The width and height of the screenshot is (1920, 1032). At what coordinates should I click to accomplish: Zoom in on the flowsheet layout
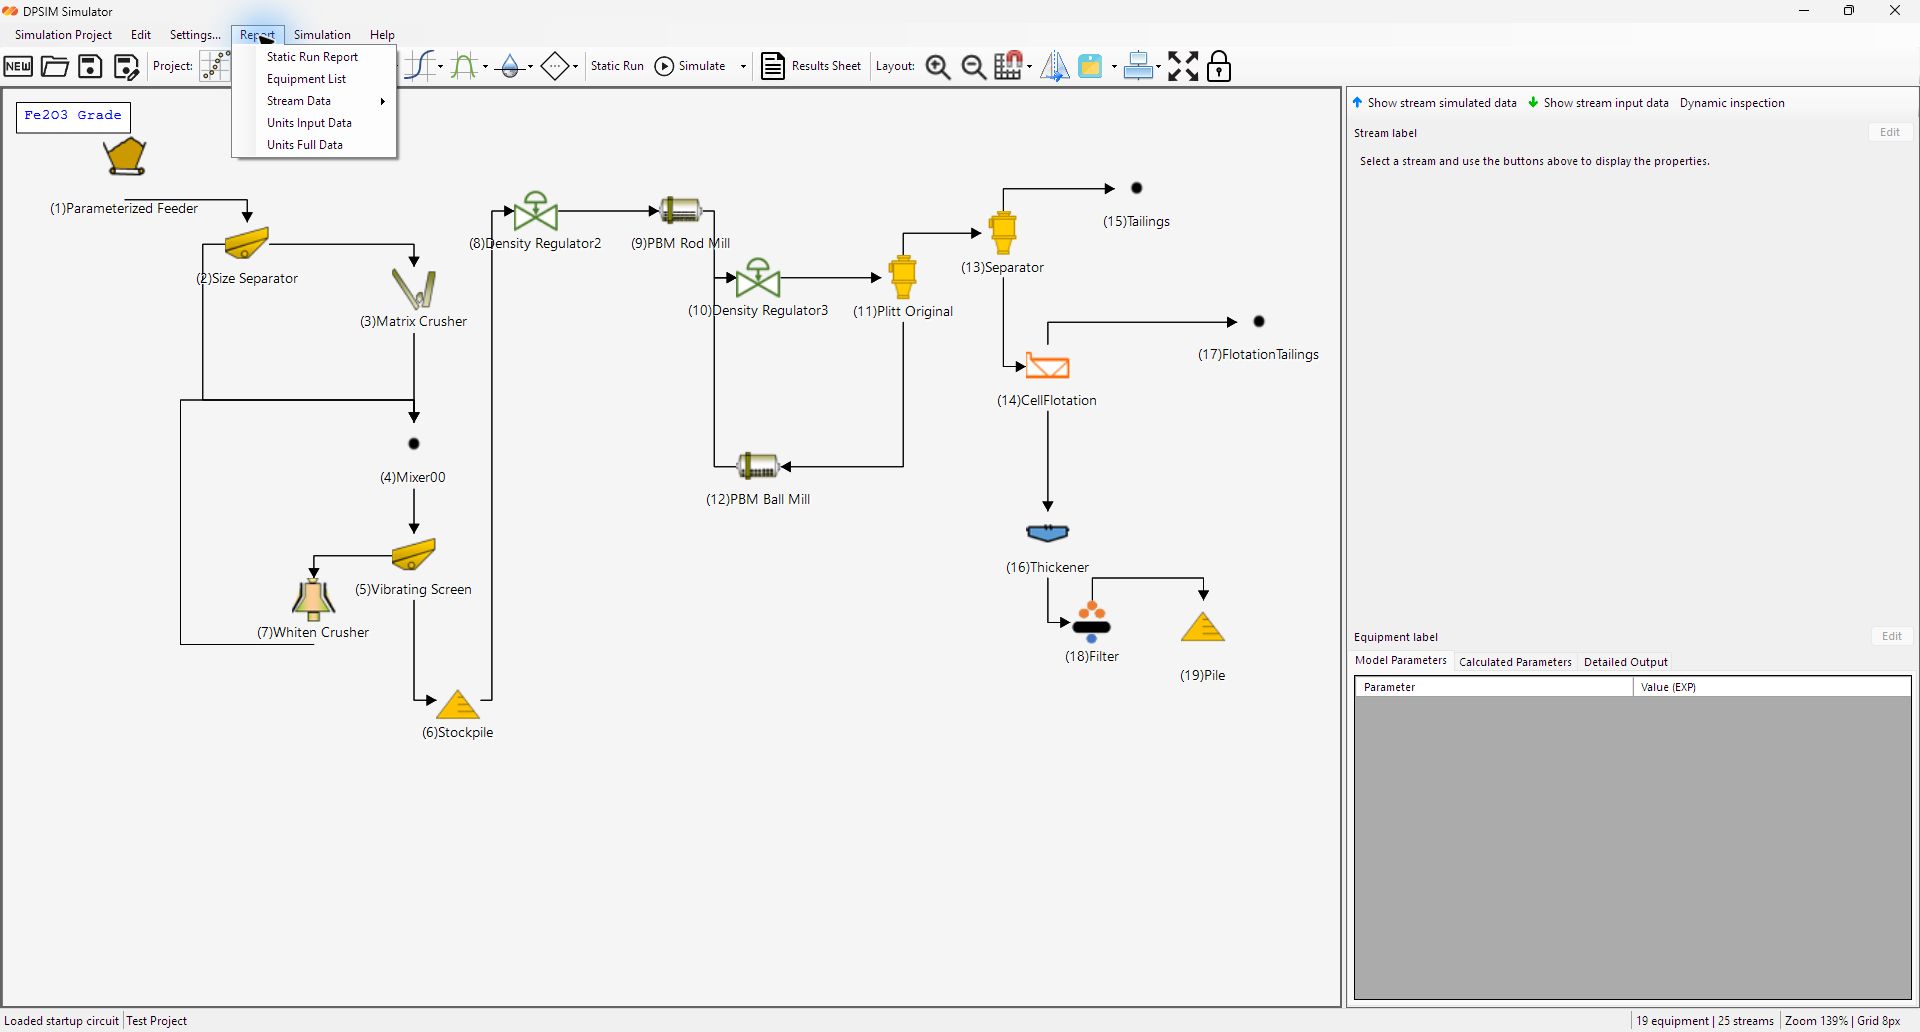[937, 67]
